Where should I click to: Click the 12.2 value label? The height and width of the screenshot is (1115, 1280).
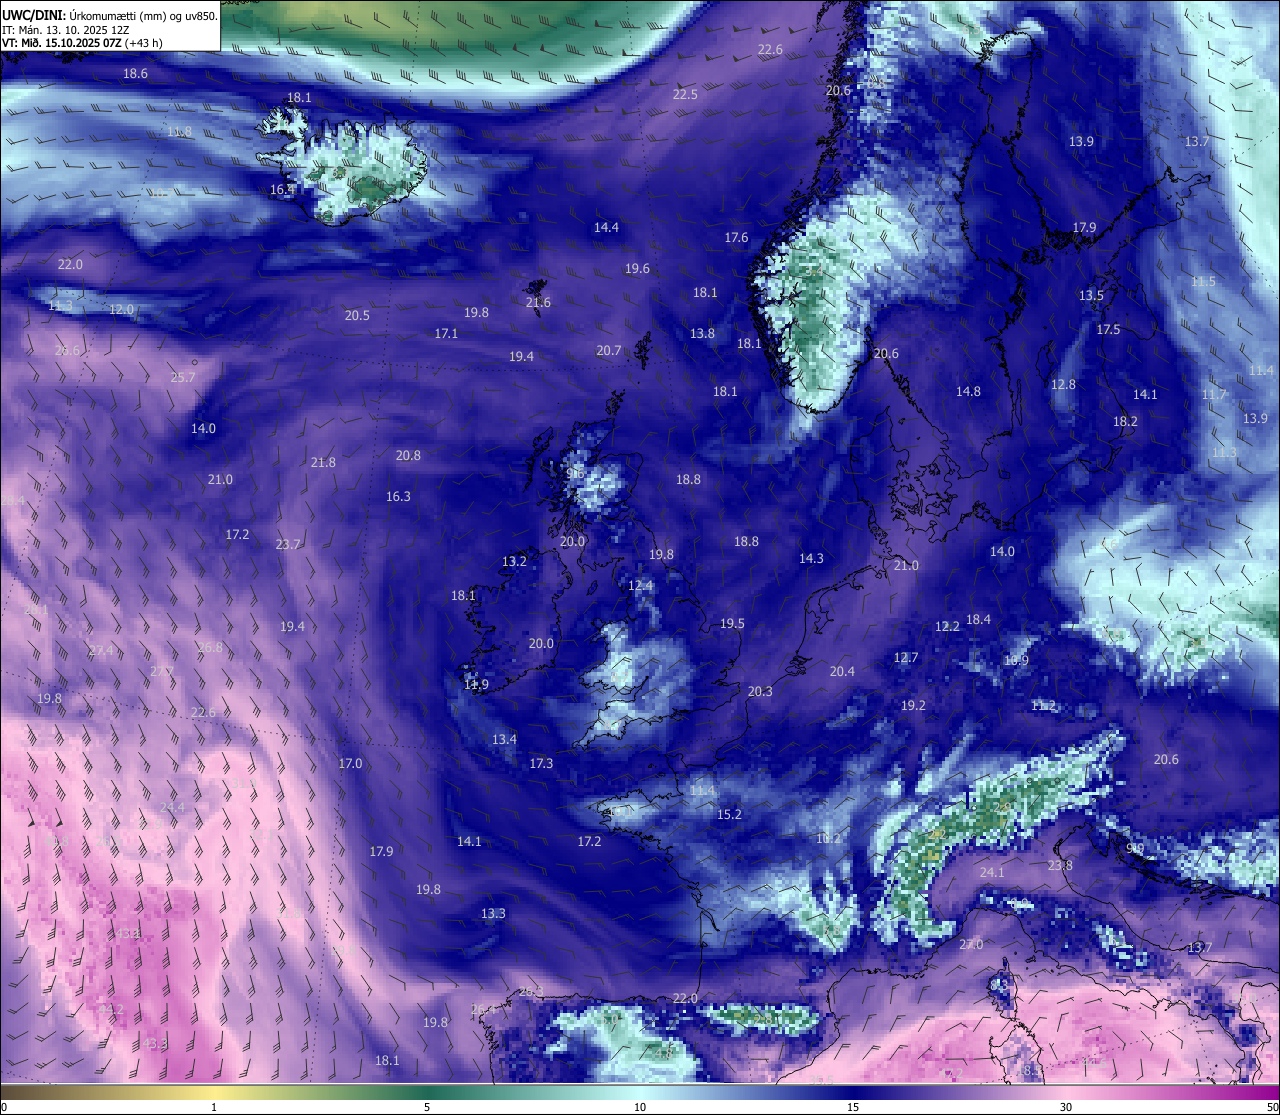[947, 627]
